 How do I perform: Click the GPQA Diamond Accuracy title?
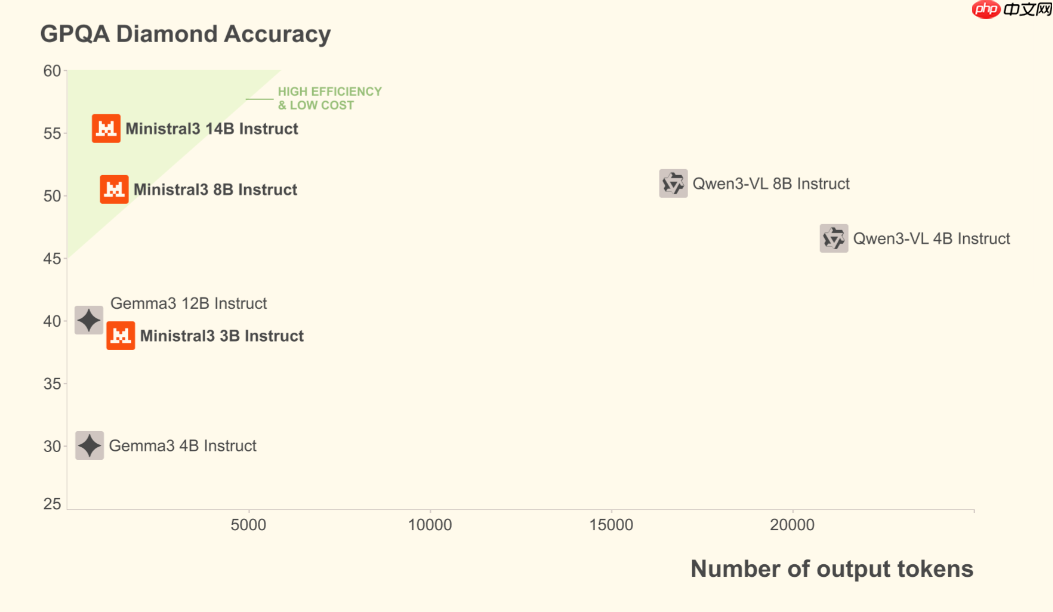click(x=185, y=34)
